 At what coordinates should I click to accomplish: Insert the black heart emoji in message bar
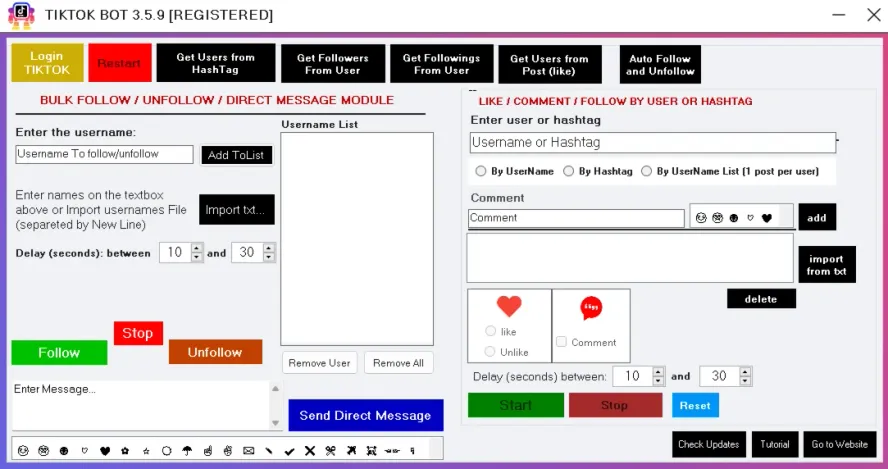105,451
